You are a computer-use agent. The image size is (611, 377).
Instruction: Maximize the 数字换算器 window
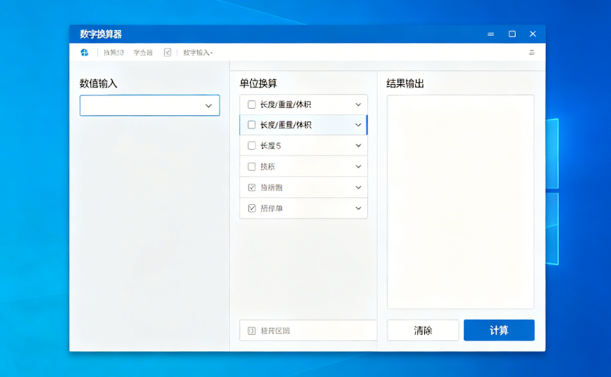pos(512,34)
